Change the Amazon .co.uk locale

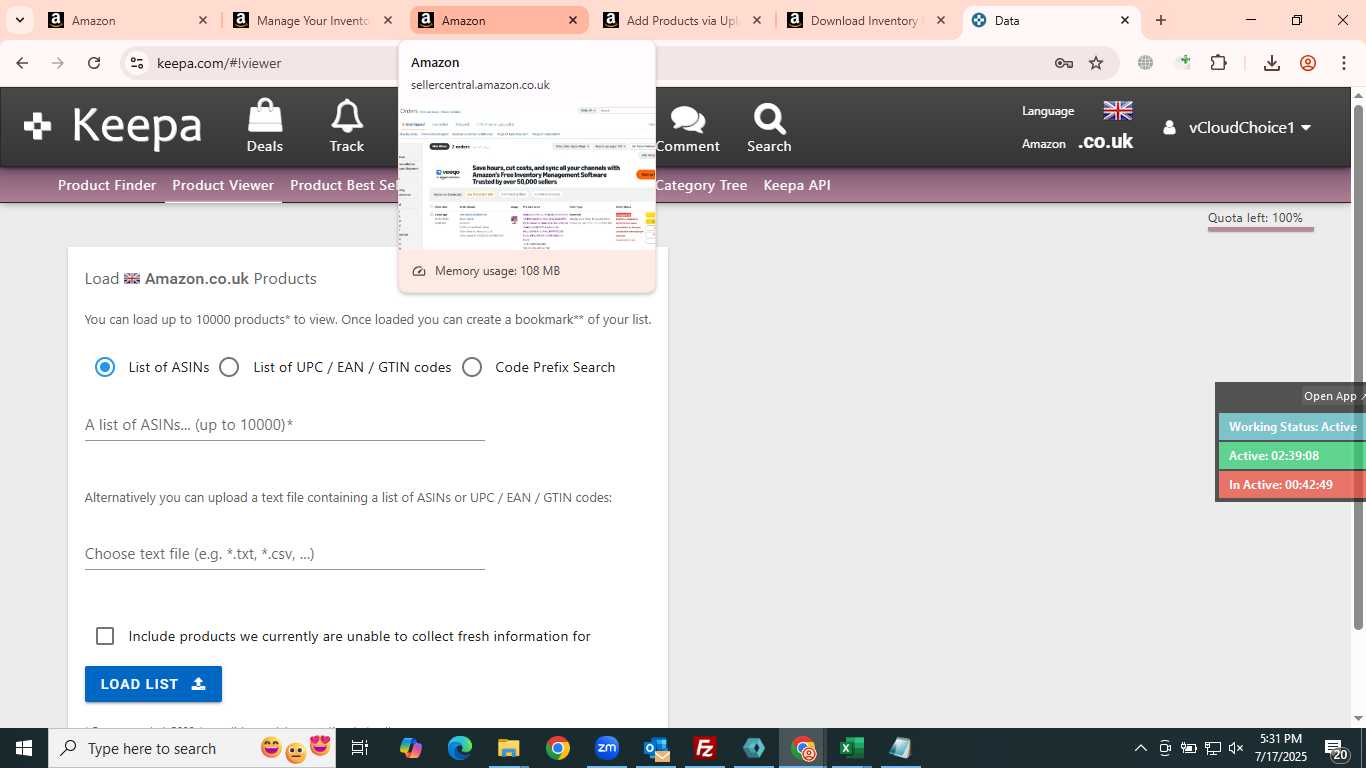(1105, 142)
